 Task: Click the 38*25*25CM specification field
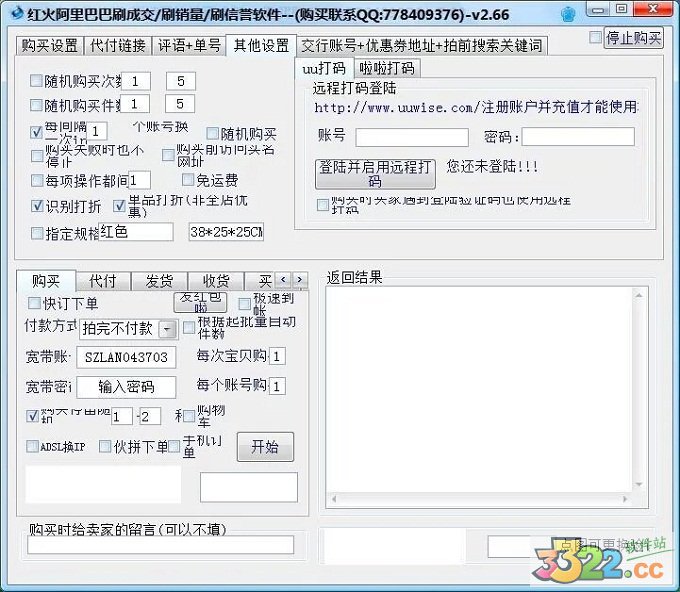pyautogui.click(x=226, y=232)
